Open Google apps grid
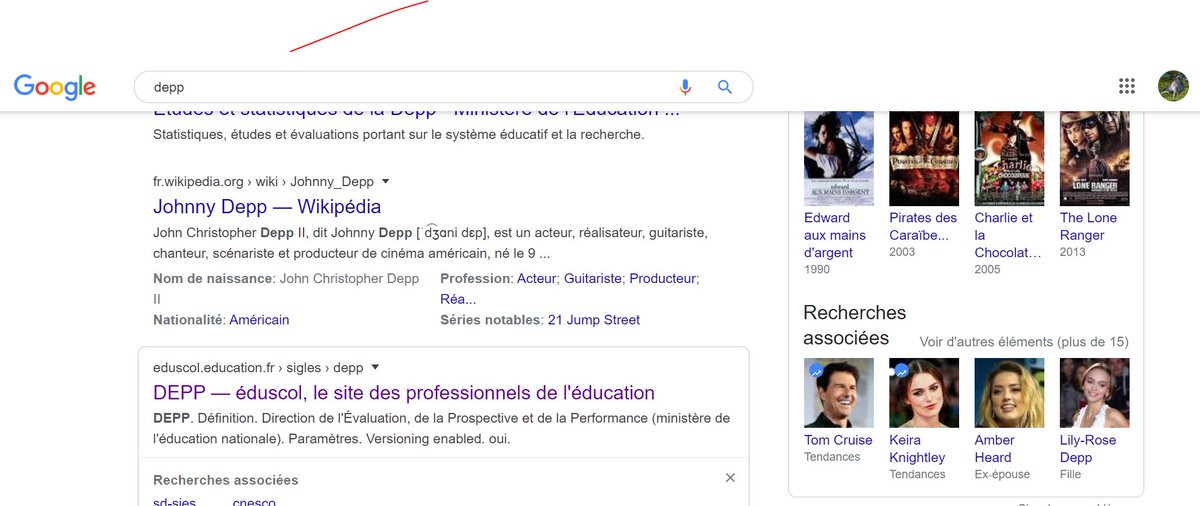 1127,86
